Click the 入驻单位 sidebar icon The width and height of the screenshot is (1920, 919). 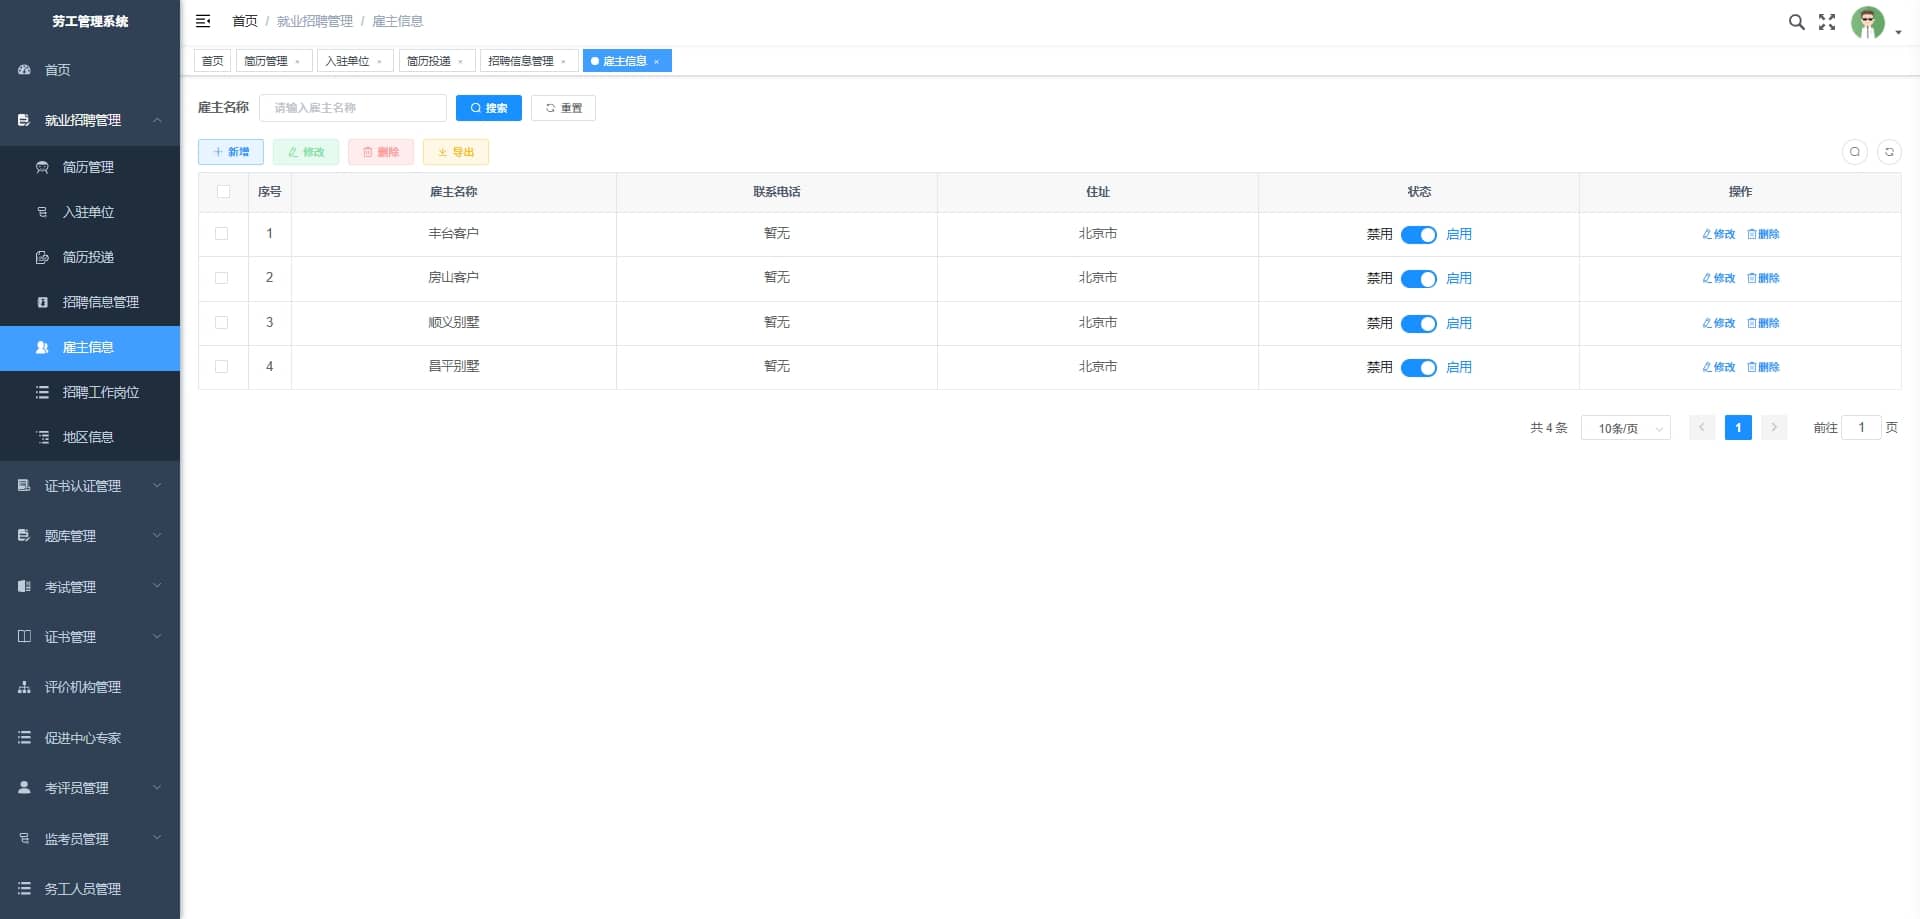(42, 212)
